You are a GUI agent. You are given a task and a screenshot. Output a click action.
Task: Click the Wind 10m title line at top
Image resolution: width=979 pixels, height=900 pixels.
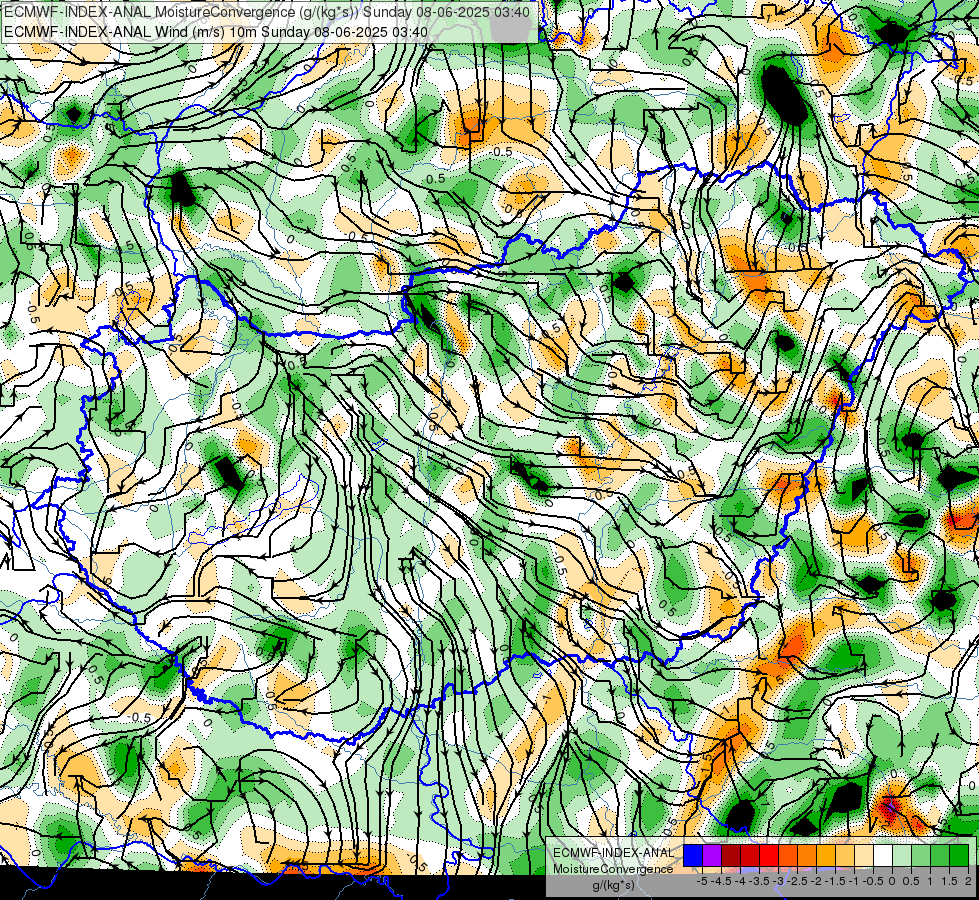(x=216, y=32)
